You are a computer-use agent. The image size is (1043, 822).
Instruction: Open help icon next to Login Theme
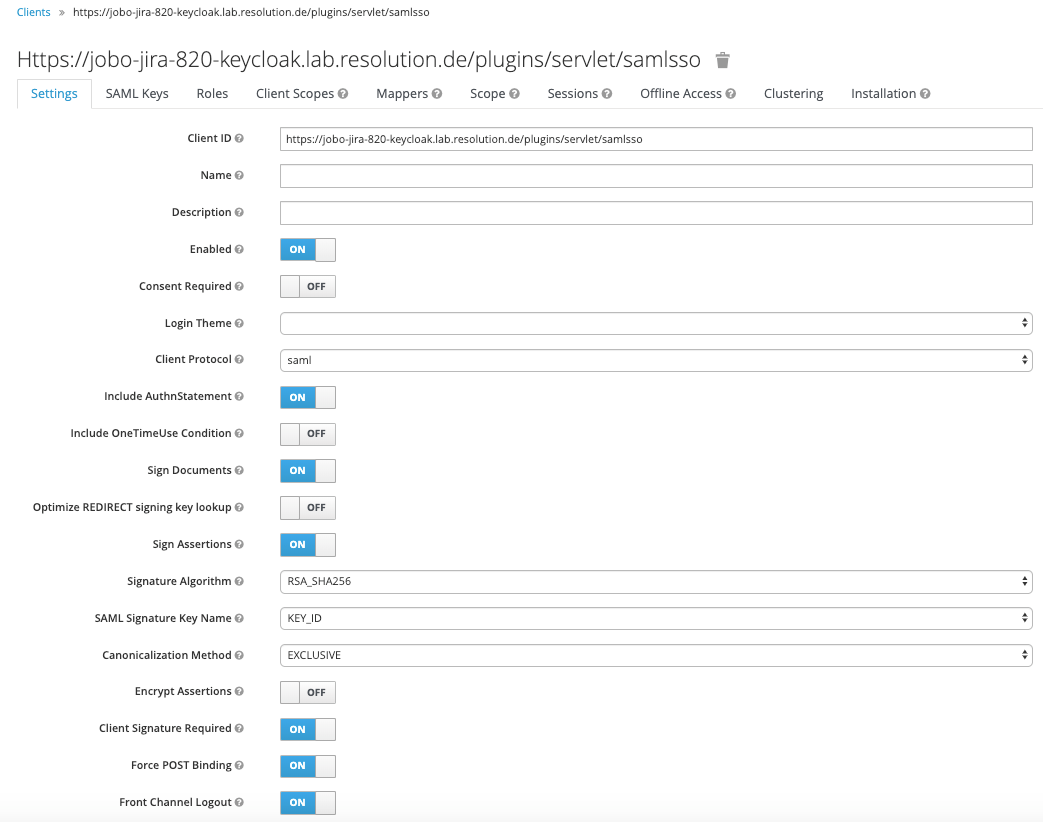[x=239, y=323]
